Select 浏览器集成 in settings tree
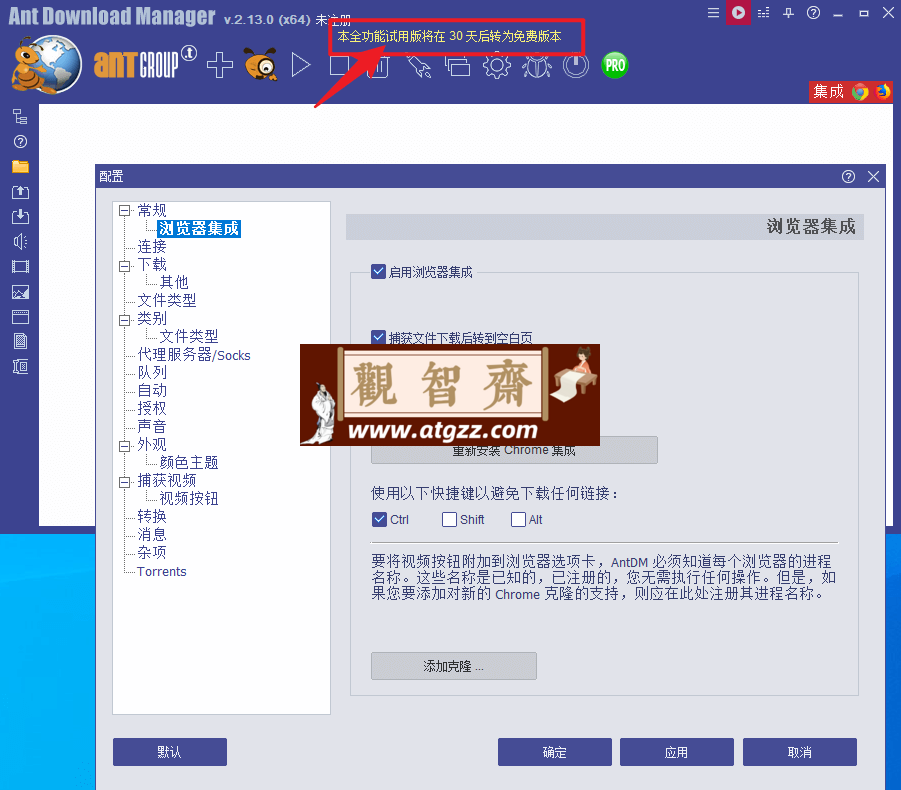This screenshot has width=901, height=790. [x=199, y=228]
